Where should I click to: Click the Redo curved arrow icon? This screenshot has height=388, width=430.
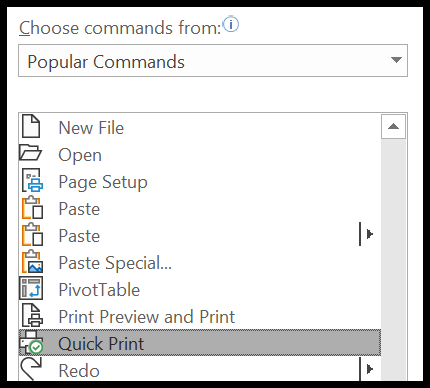31,369
